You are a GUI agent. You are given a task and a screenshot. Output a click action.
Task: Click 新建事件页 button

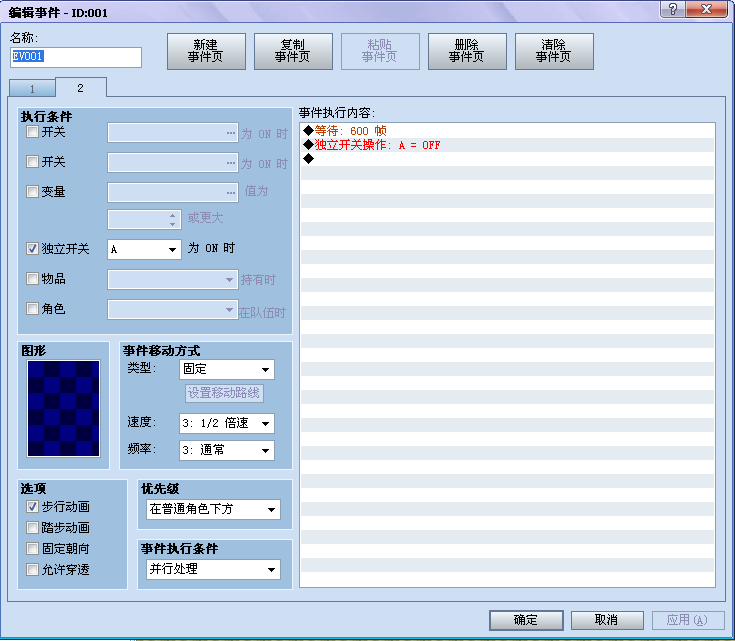point(206,51)
